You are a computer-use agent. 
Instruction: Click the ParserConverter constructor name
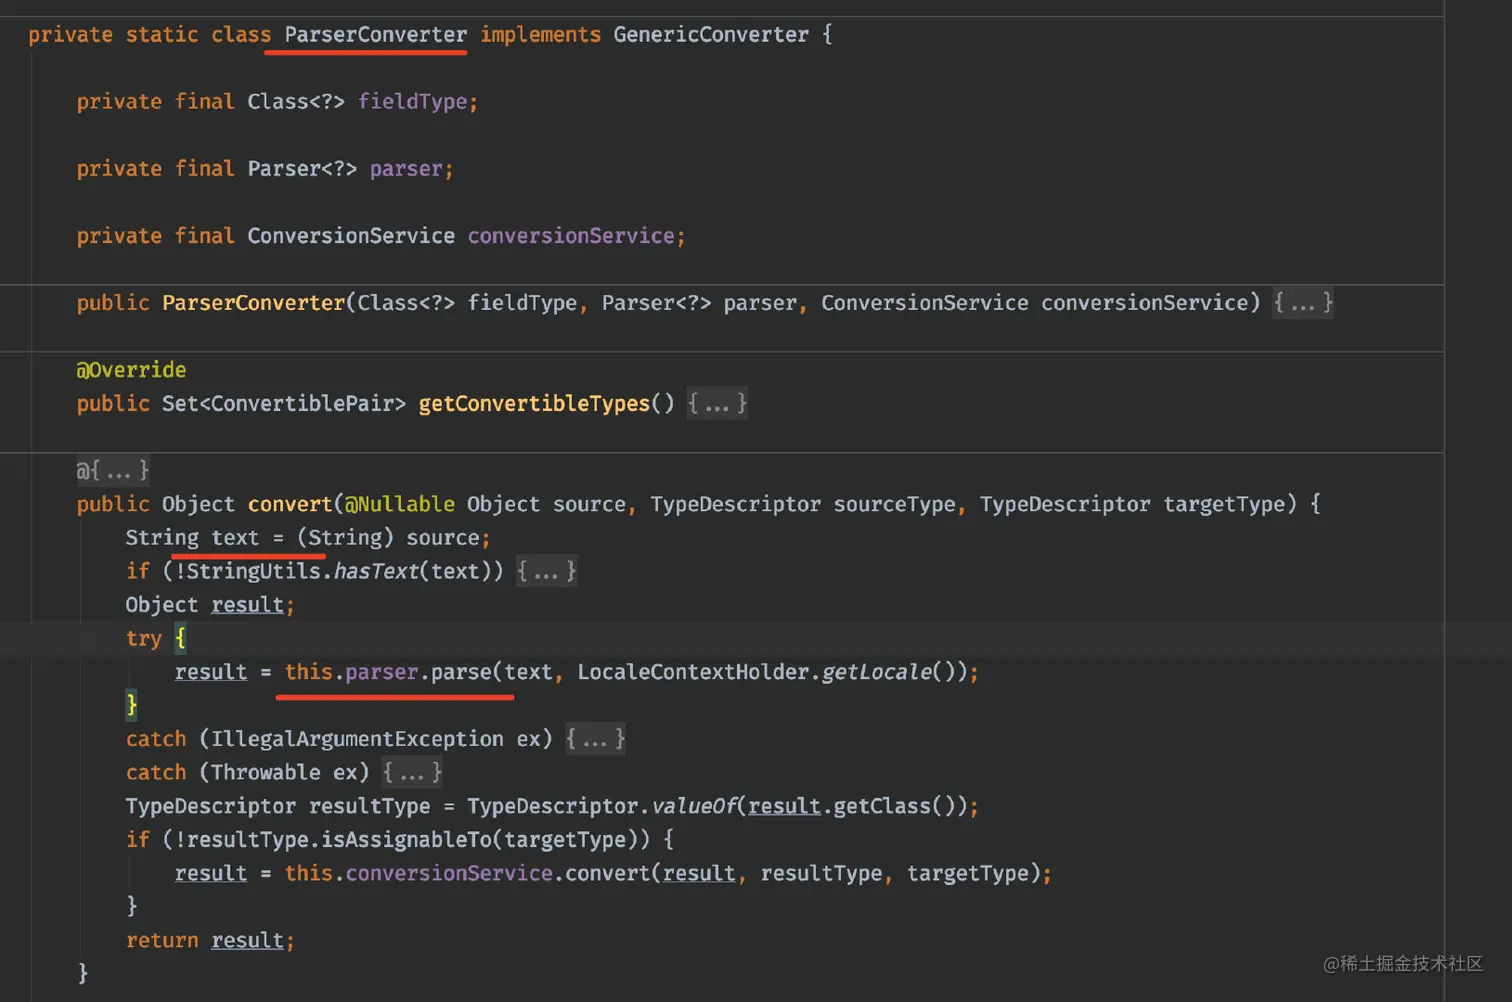point(253,303)
